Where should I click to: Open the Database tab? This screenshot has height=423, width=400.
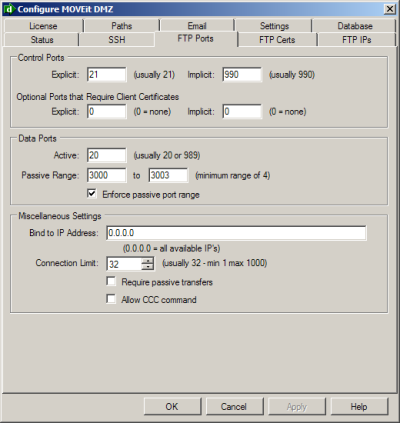coord(355,26)
